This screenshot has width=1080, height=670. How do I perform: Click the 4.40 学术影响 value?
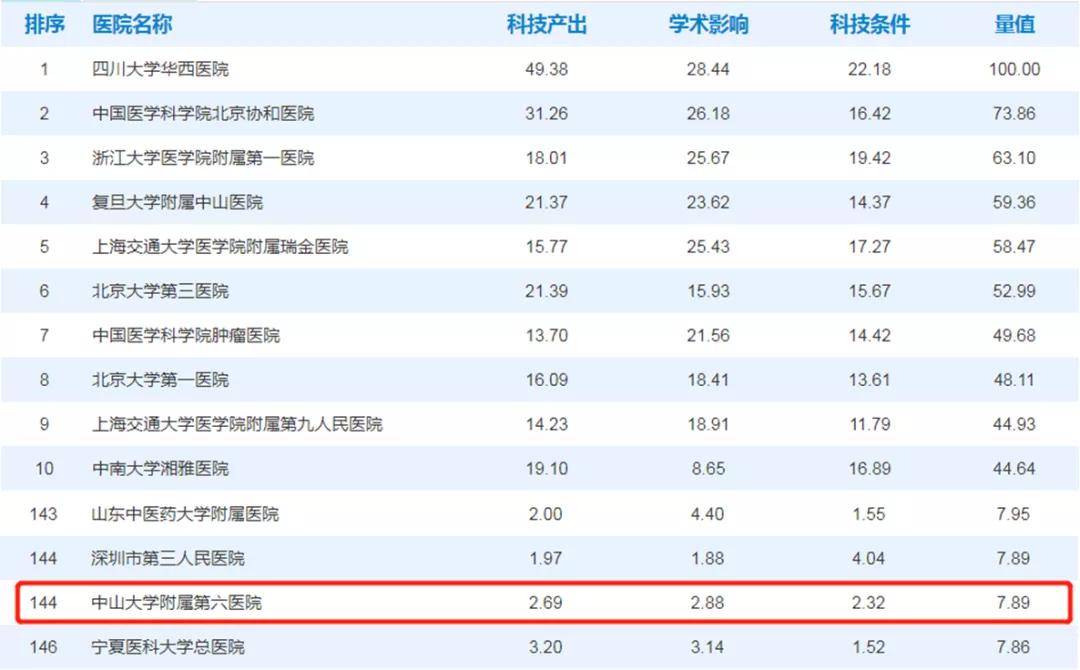[x=707, y=514]
